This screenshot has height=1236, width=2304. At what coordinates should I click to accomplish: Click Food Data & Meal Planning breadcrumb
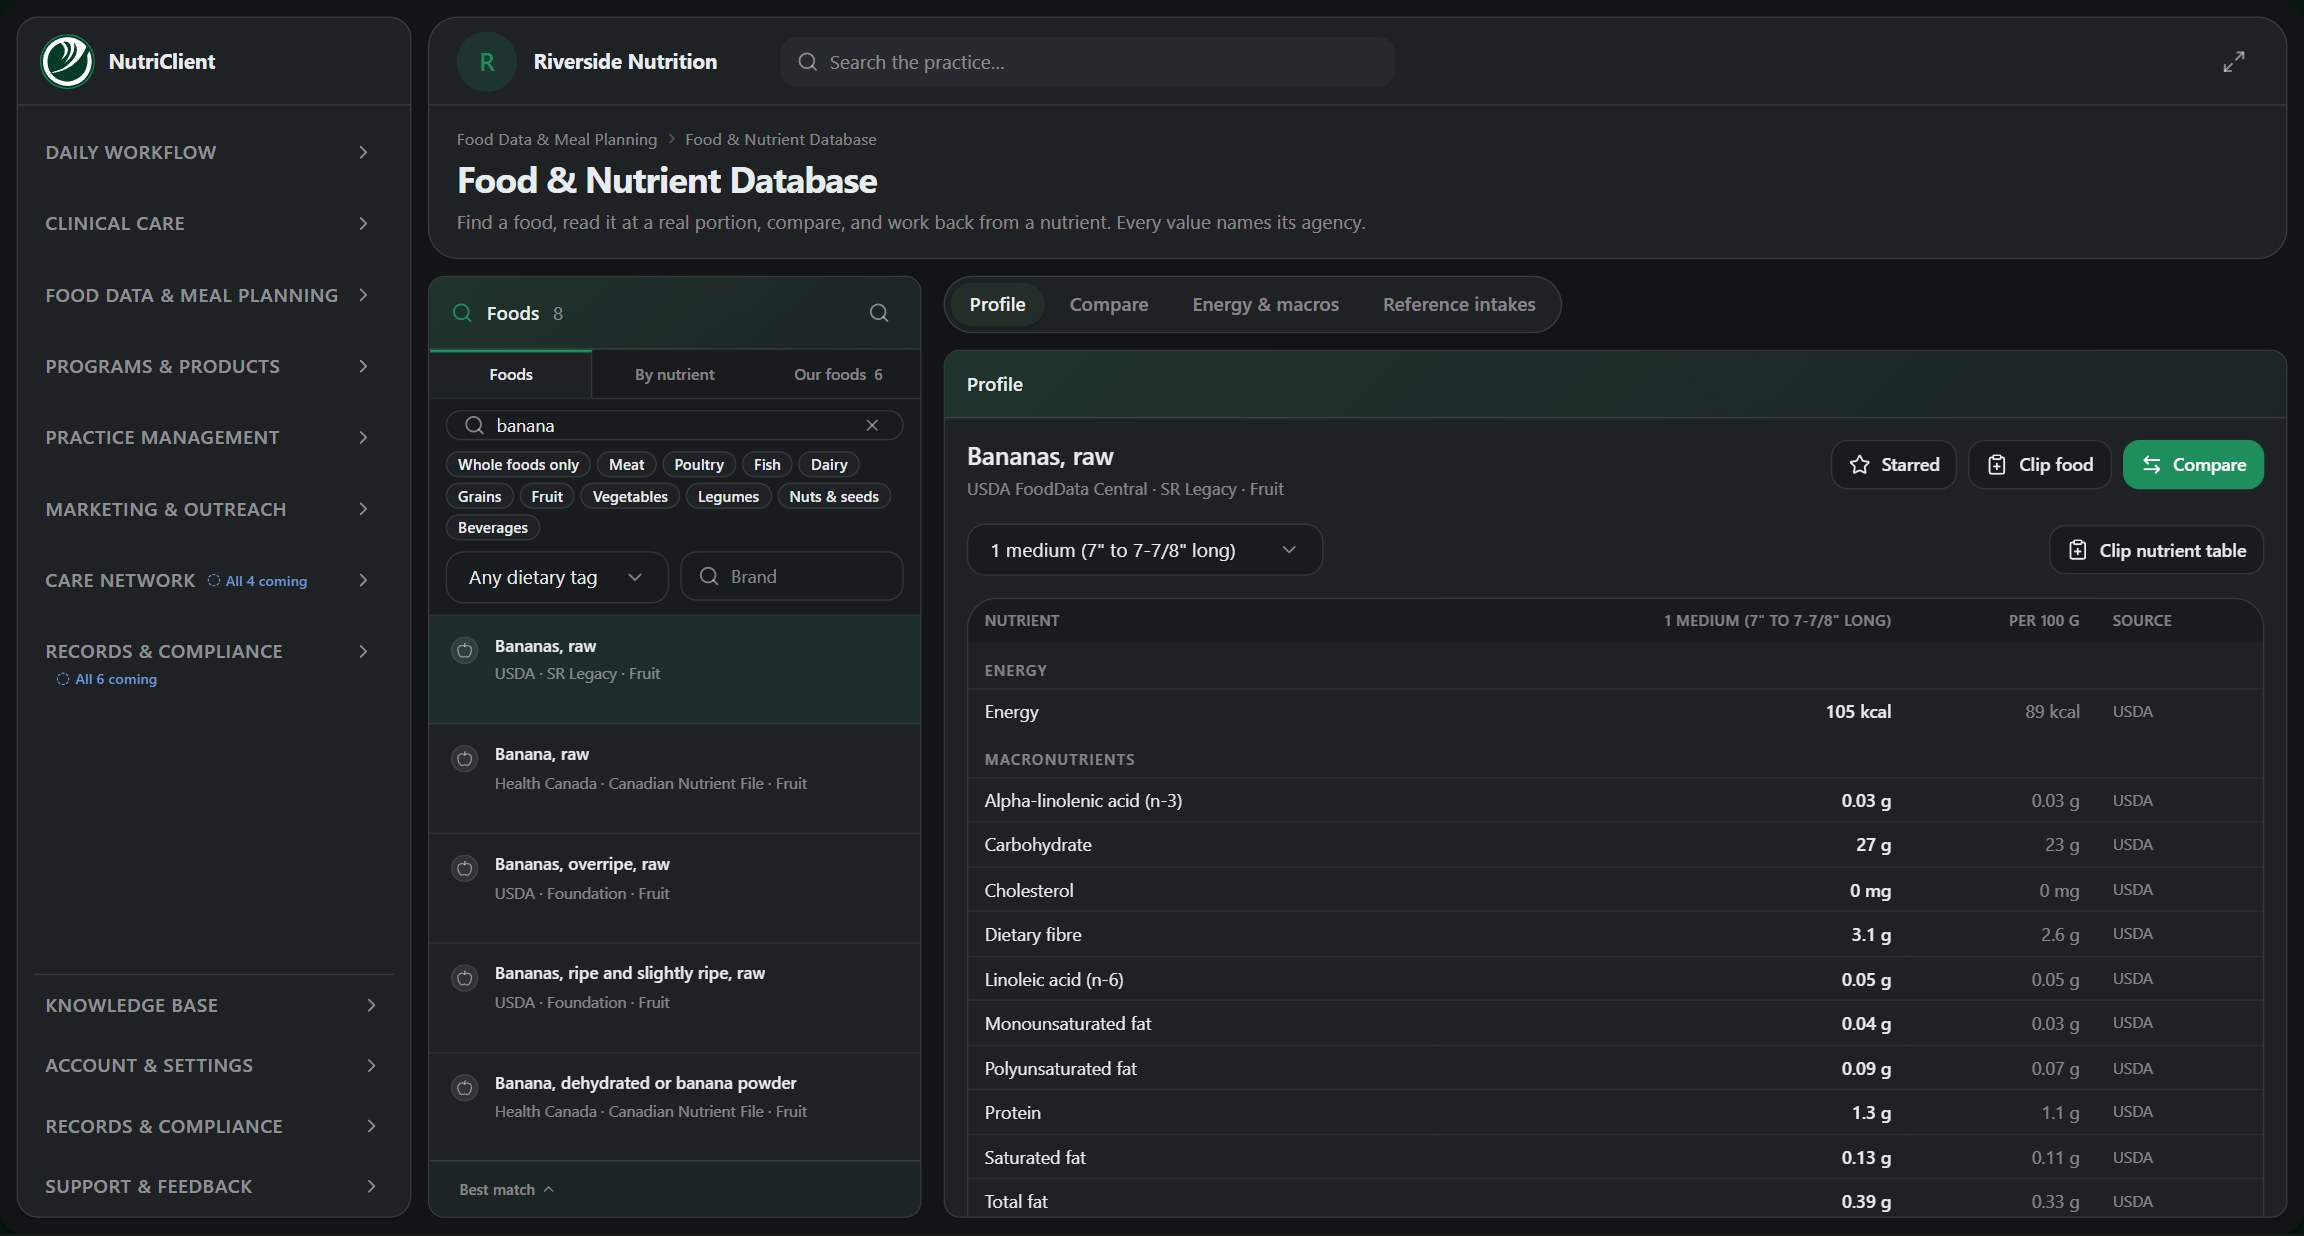click(x=557, y=140)
